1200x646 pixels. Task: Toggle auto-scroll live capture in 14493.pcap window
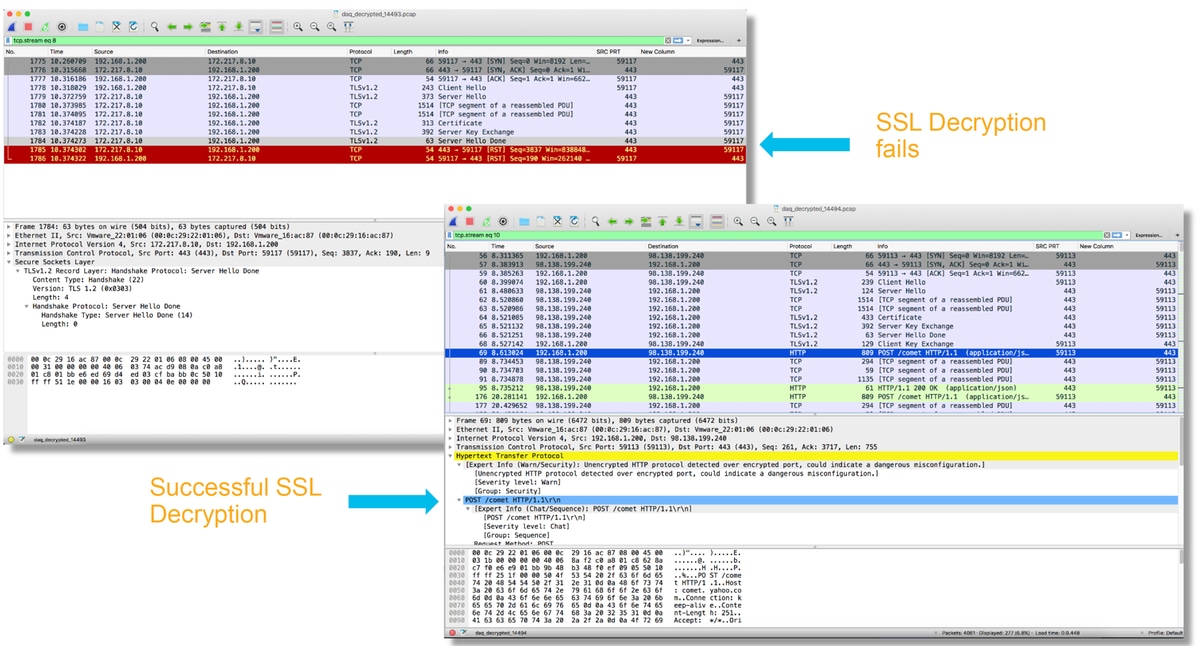[x=256, y=27]
